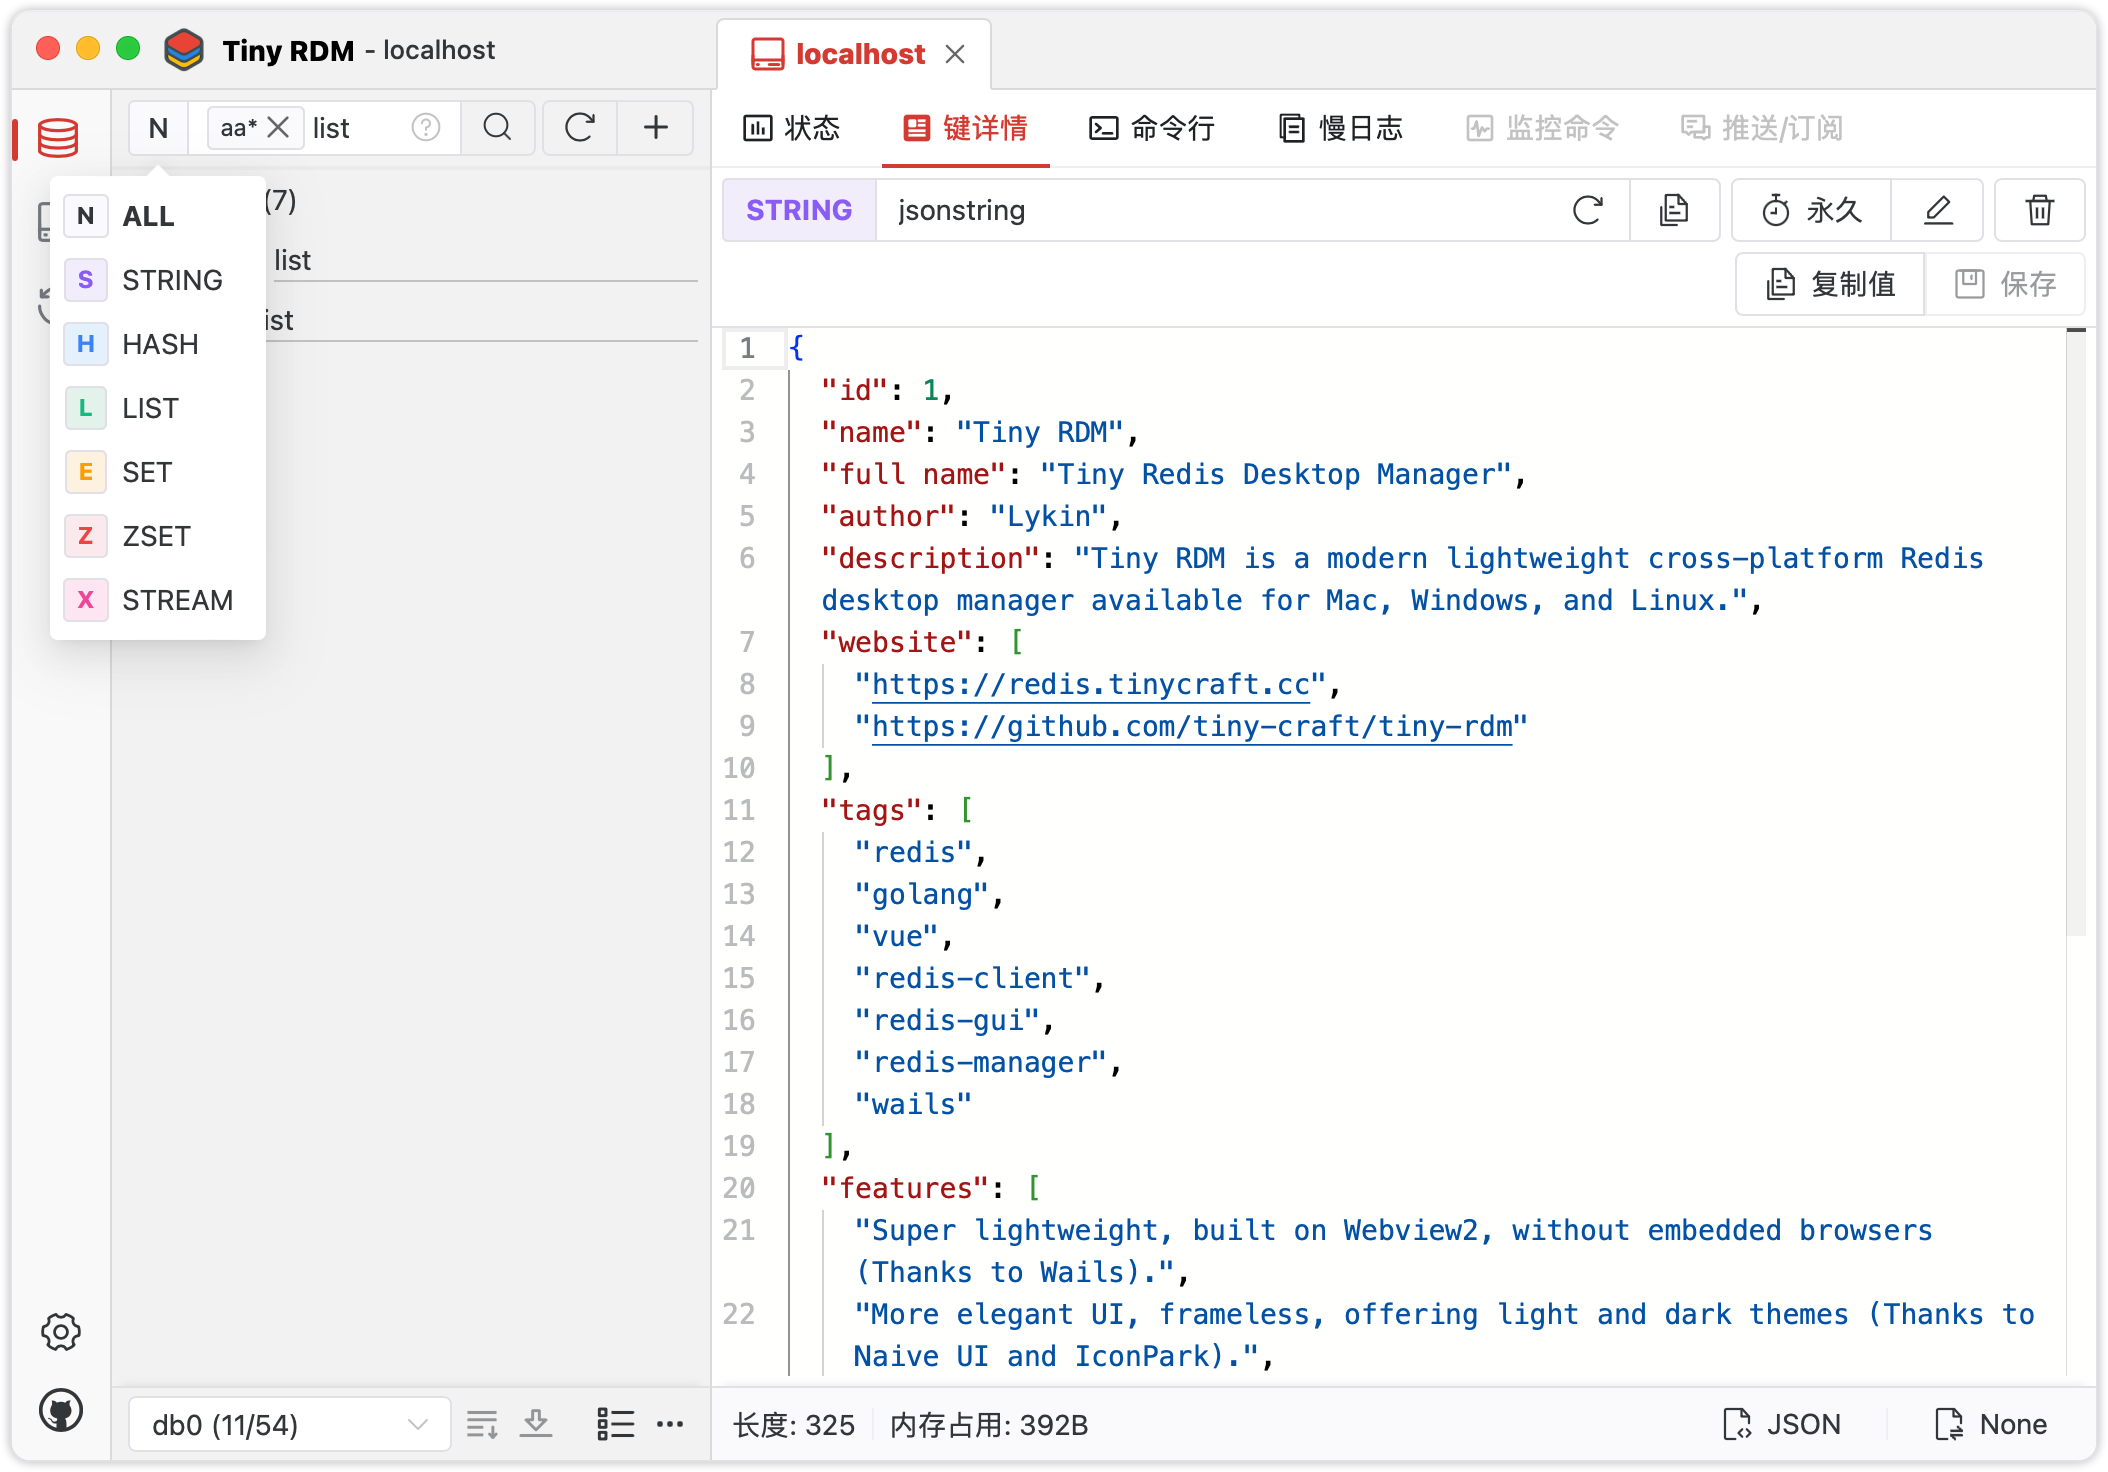Reload the jsonstring key value
Image resolution: width=2108 pixels, height=1472 pixels.
pos(1587,210)
